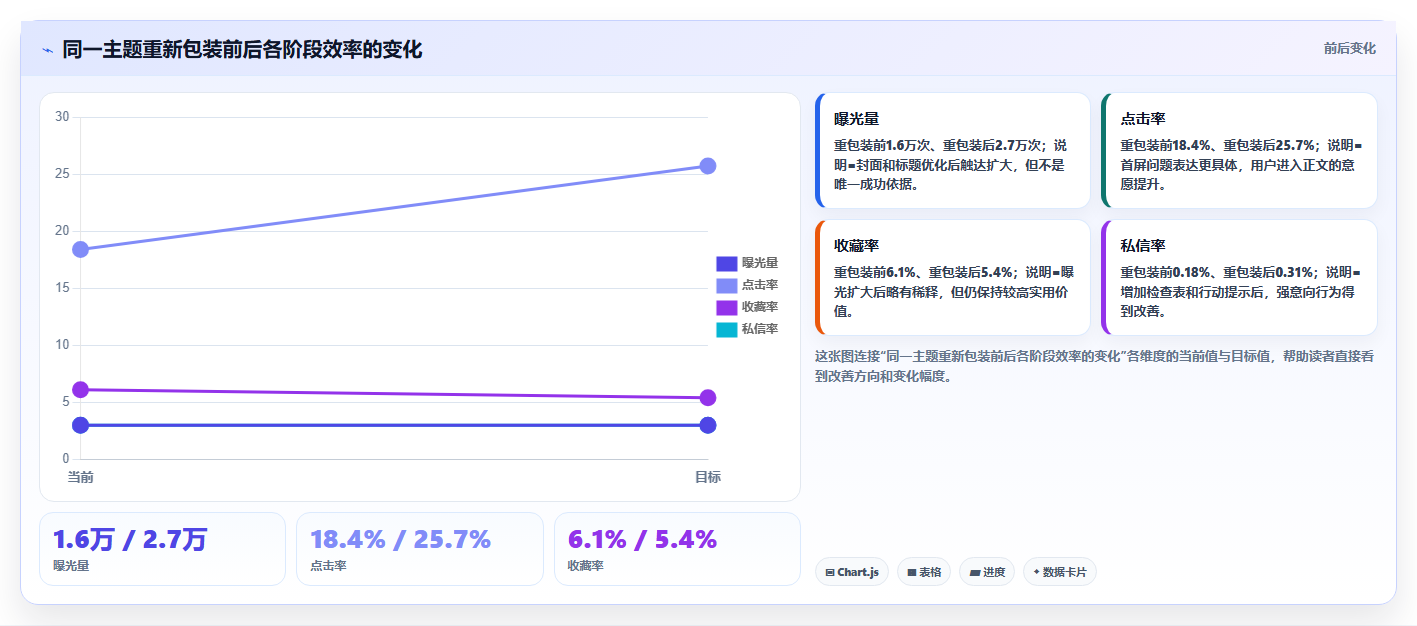The height and width of the screenshot is (626, 1417).
Task: Click the 点击率 caption under 18.4% stat
Action: [328, 566]
